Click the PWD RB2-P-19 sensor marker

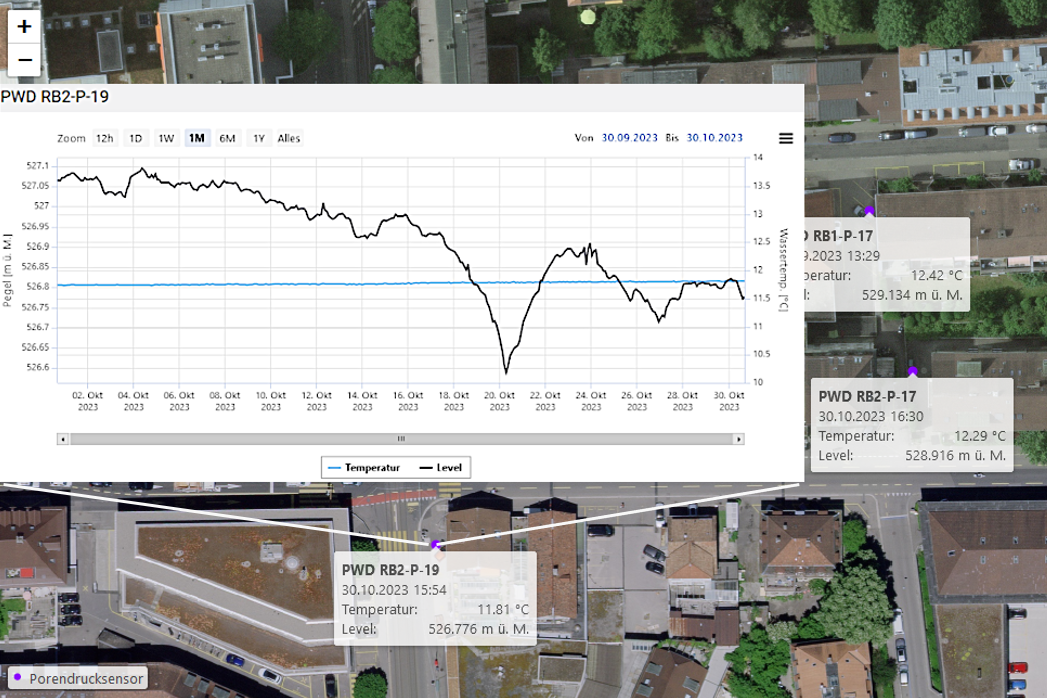(436, 545)
